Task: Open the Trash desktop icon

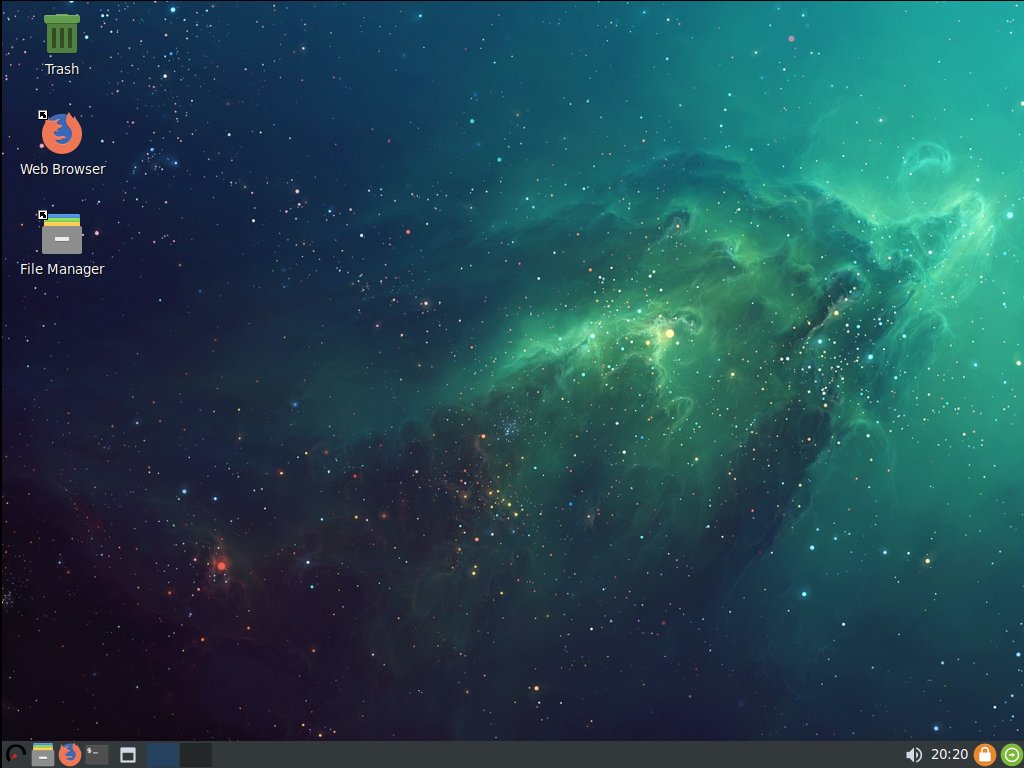Action: pos(62,34)
